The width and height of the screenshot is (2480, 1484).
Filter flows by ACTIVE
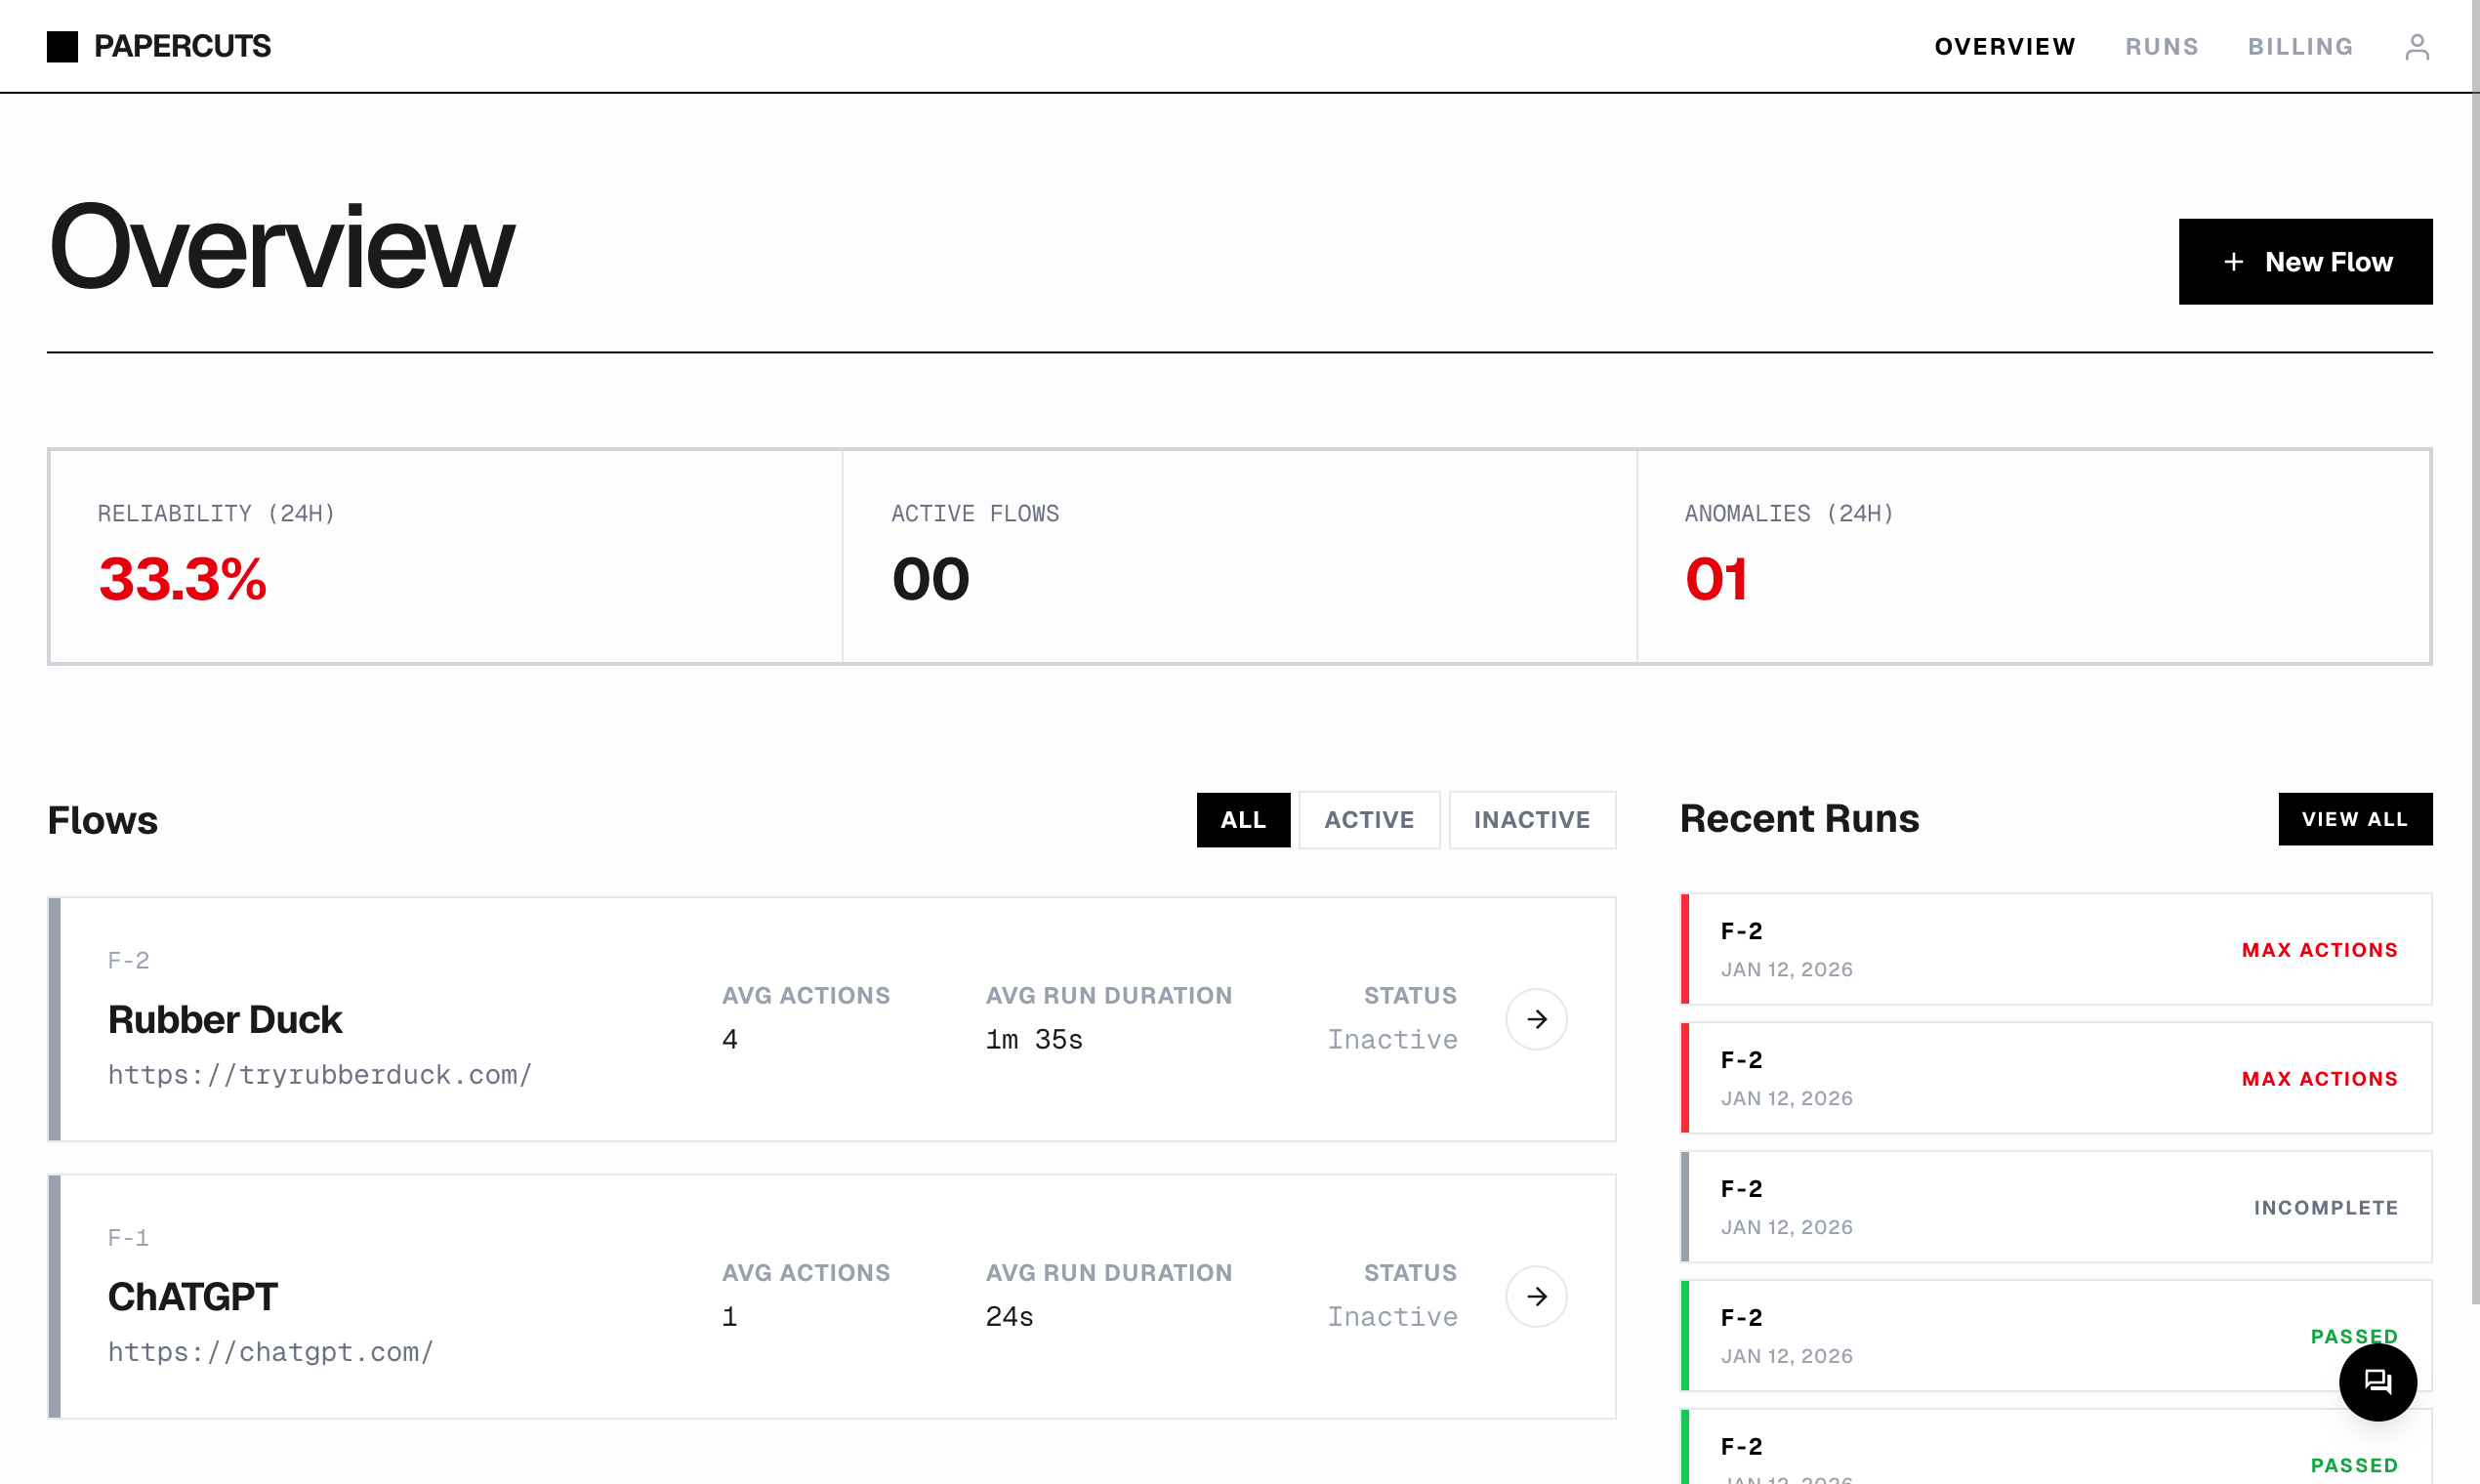pyautogui.click(x=1369, y=820)
